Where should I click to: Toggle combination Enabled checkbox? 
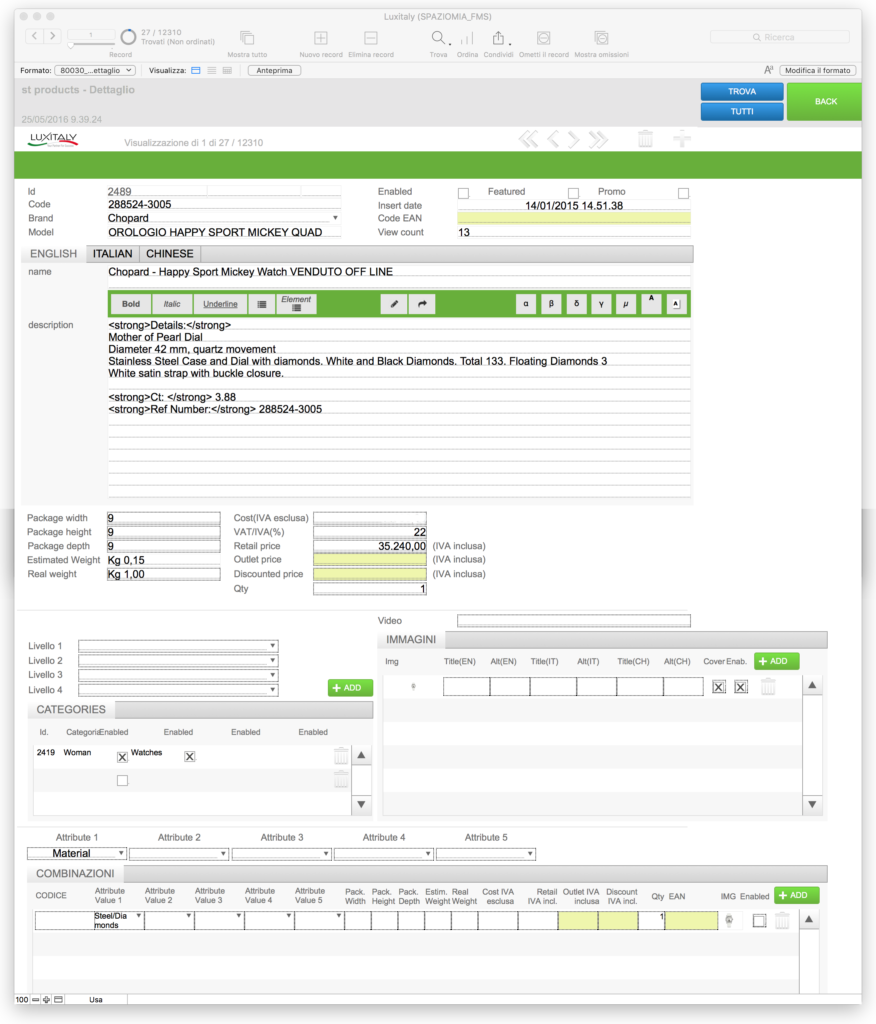point(759,921)
